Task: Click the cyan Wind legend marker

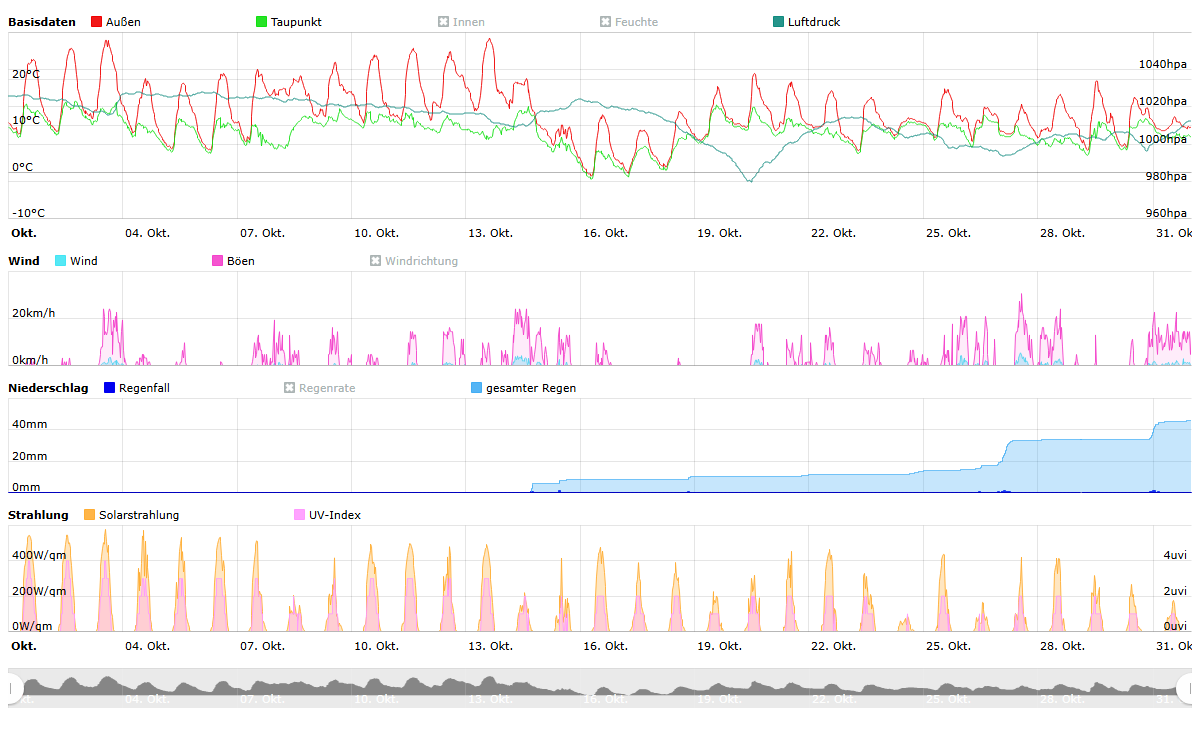Action: click(x=61, y=261)
